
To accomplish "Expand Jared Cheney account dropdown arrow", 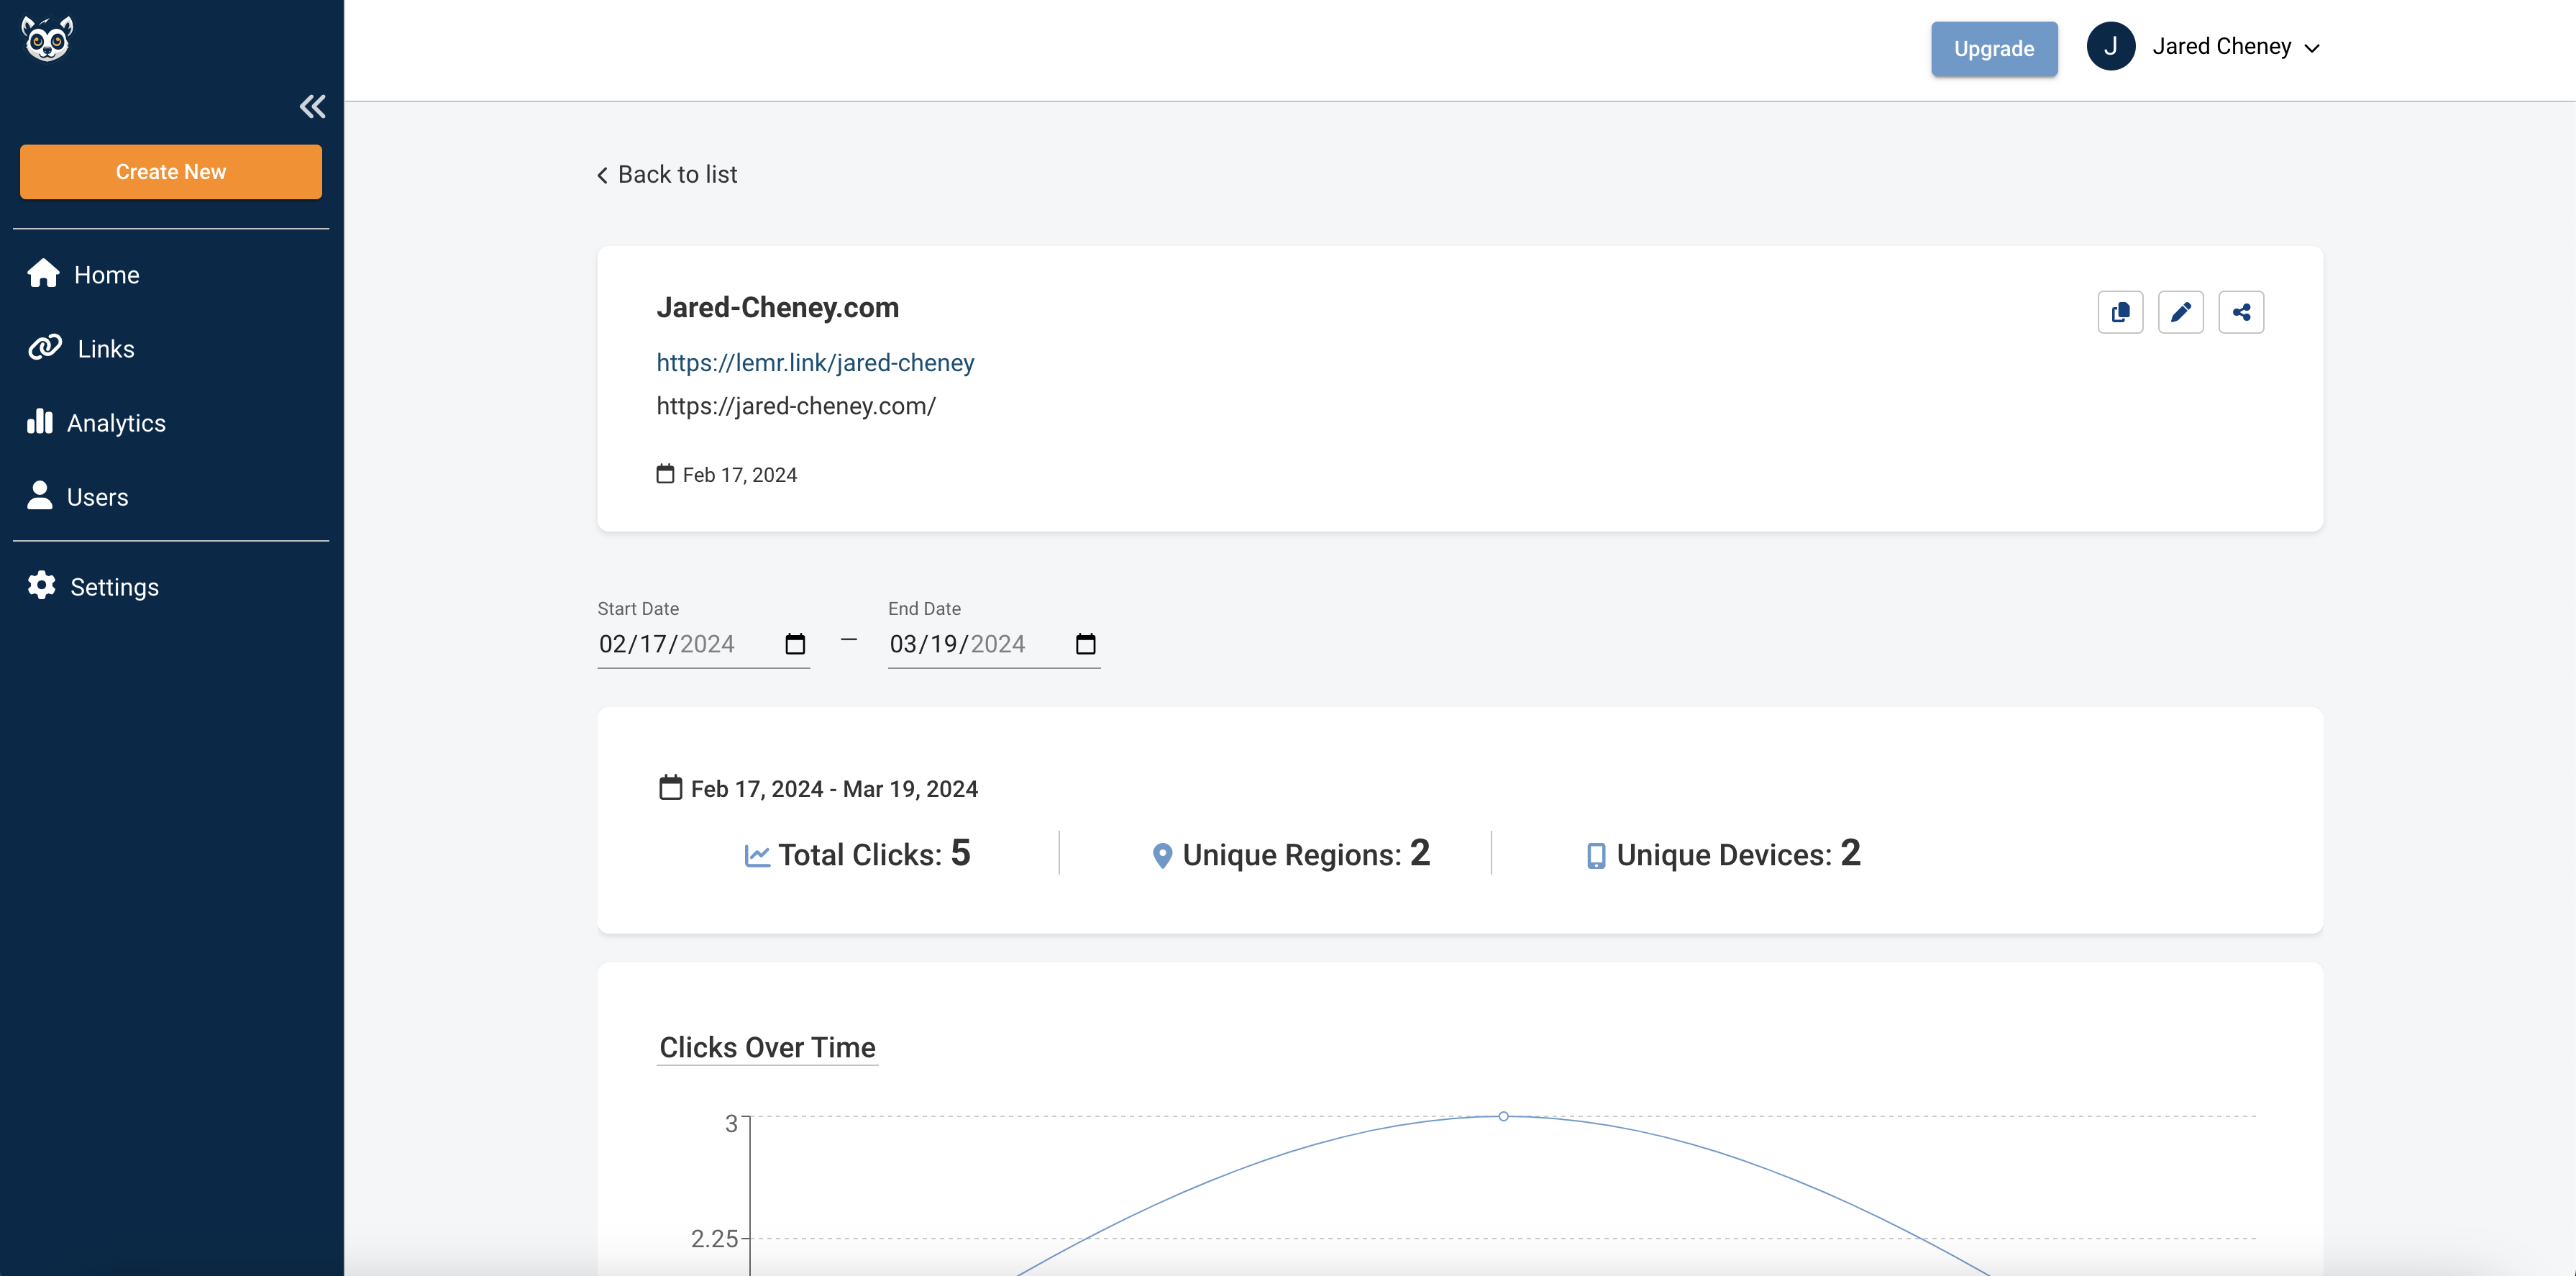I will click(x=2312, y=48).
